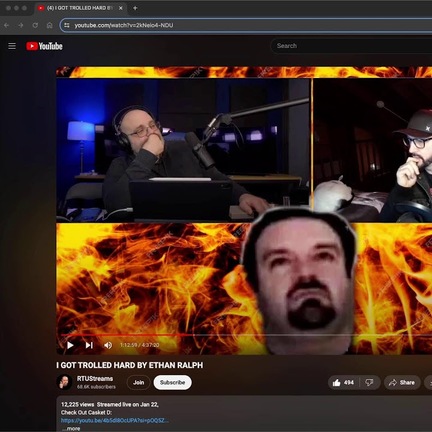This screenshot has width=432, height=432.
Task: Click the video timestamp 1:12:59 display
Action: pyautogui.click(x=139, y=345)
